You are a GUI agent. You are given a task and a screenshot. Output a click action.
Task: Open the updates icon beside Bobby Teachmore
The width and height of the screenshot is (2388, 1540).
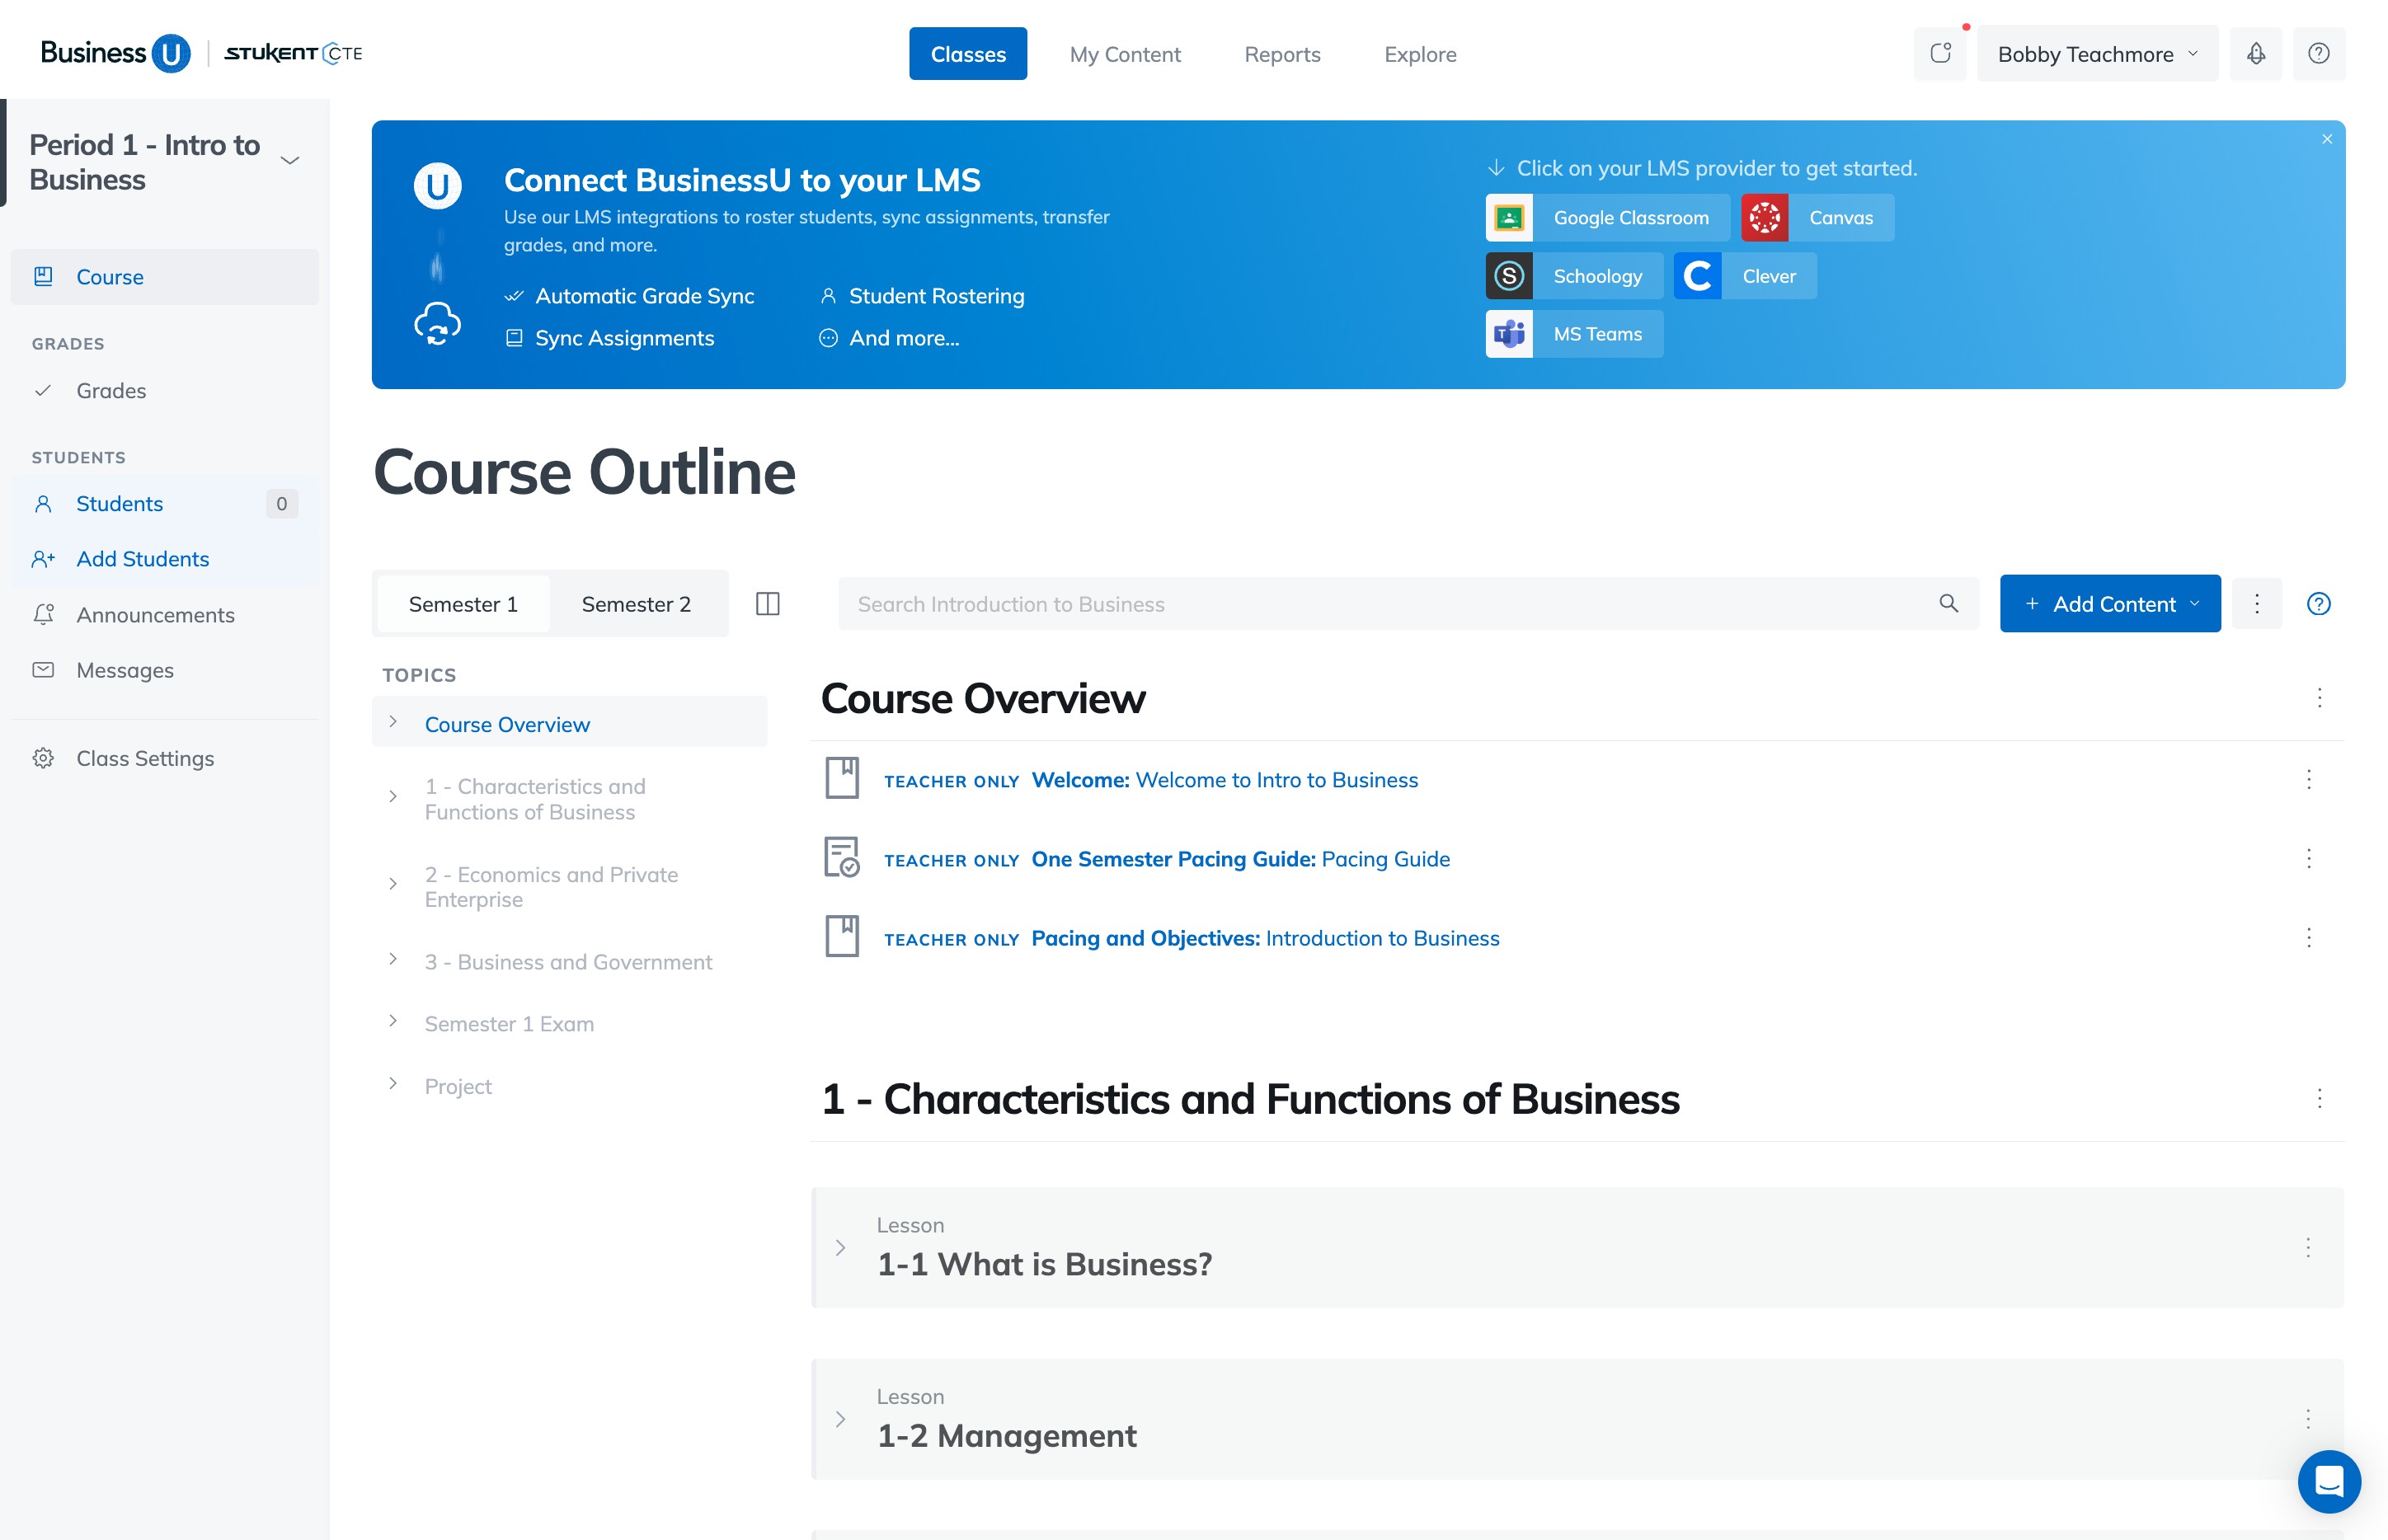[x=1940, y=54]
